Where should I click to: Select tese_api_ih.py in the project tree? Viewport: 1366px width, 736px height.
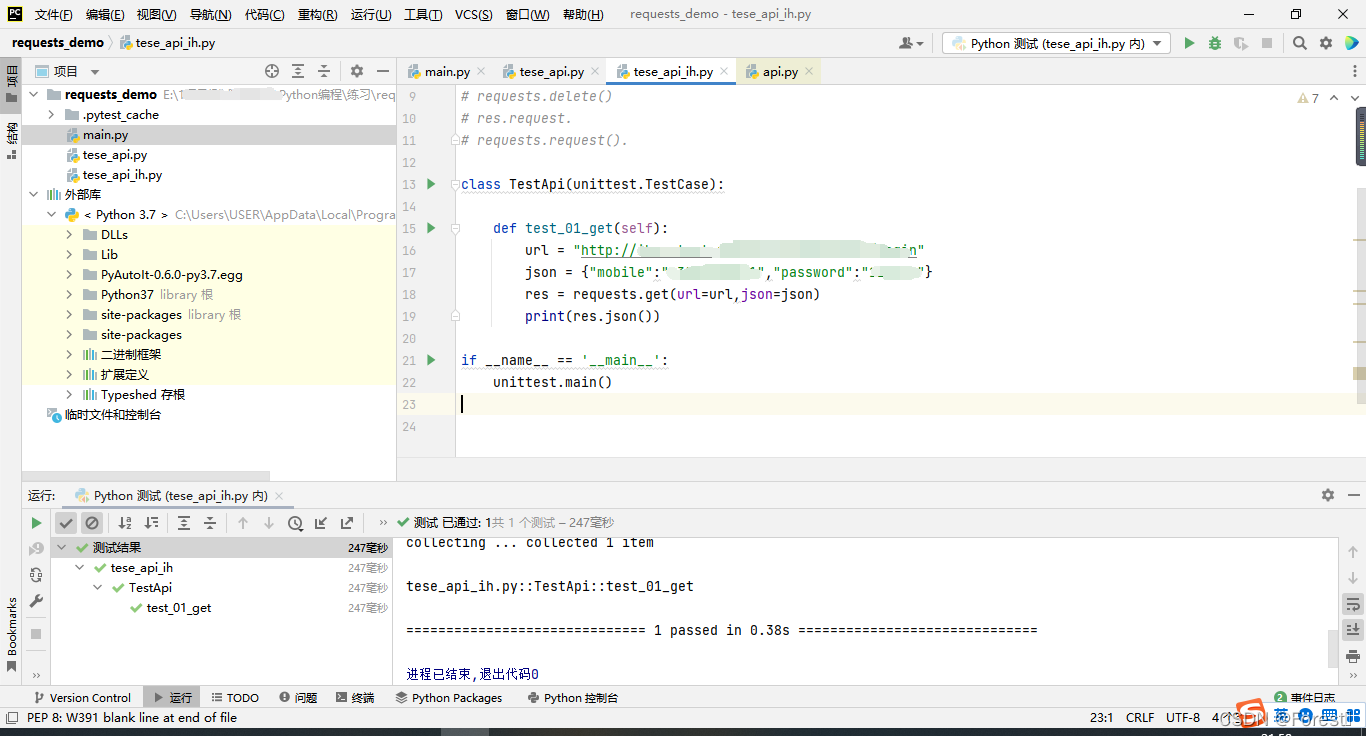click(x=122, y=174)
